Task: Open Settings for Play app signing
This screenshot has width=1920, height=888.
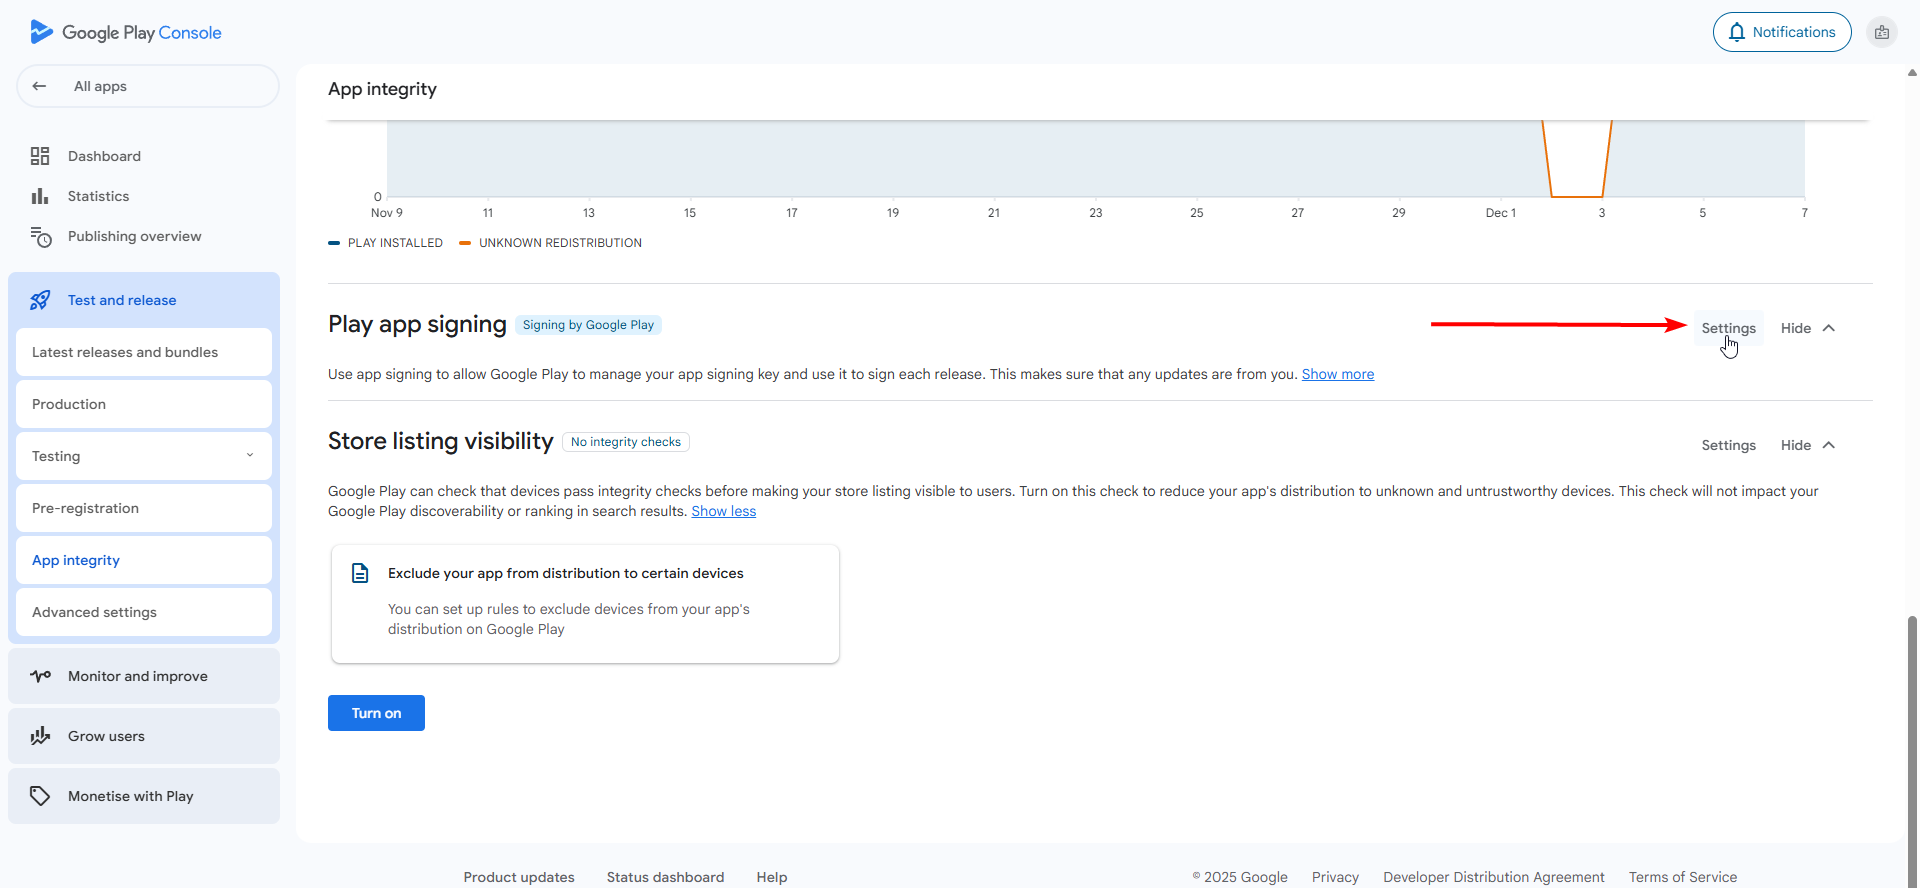Action: coord(1729,328)
